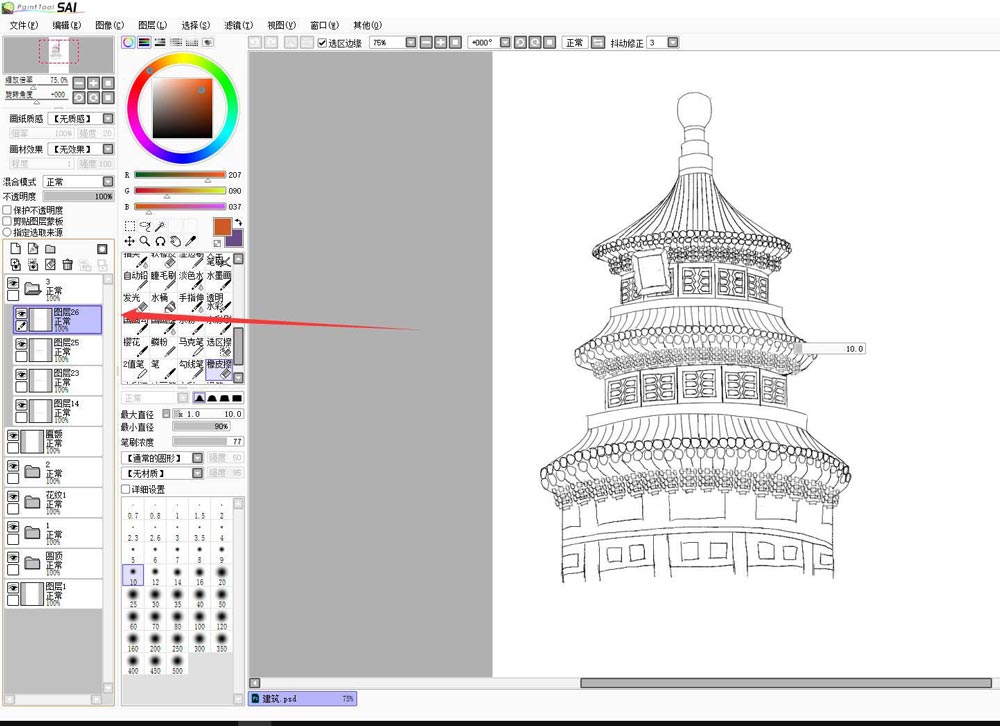Enable the 保护不透明度 checkbox
1000x726 pixels.
pyautogui.click(x=7, y=210)
